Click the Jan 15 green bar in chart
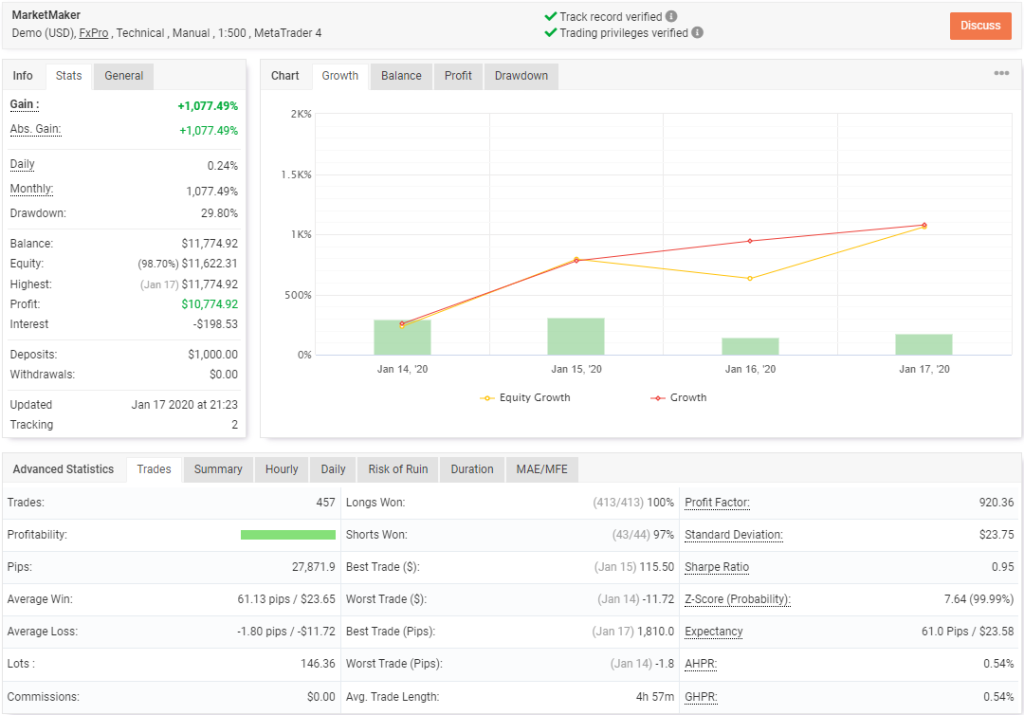The width and height of the screenshot is (1024, 715). click(x=576, y=336)
